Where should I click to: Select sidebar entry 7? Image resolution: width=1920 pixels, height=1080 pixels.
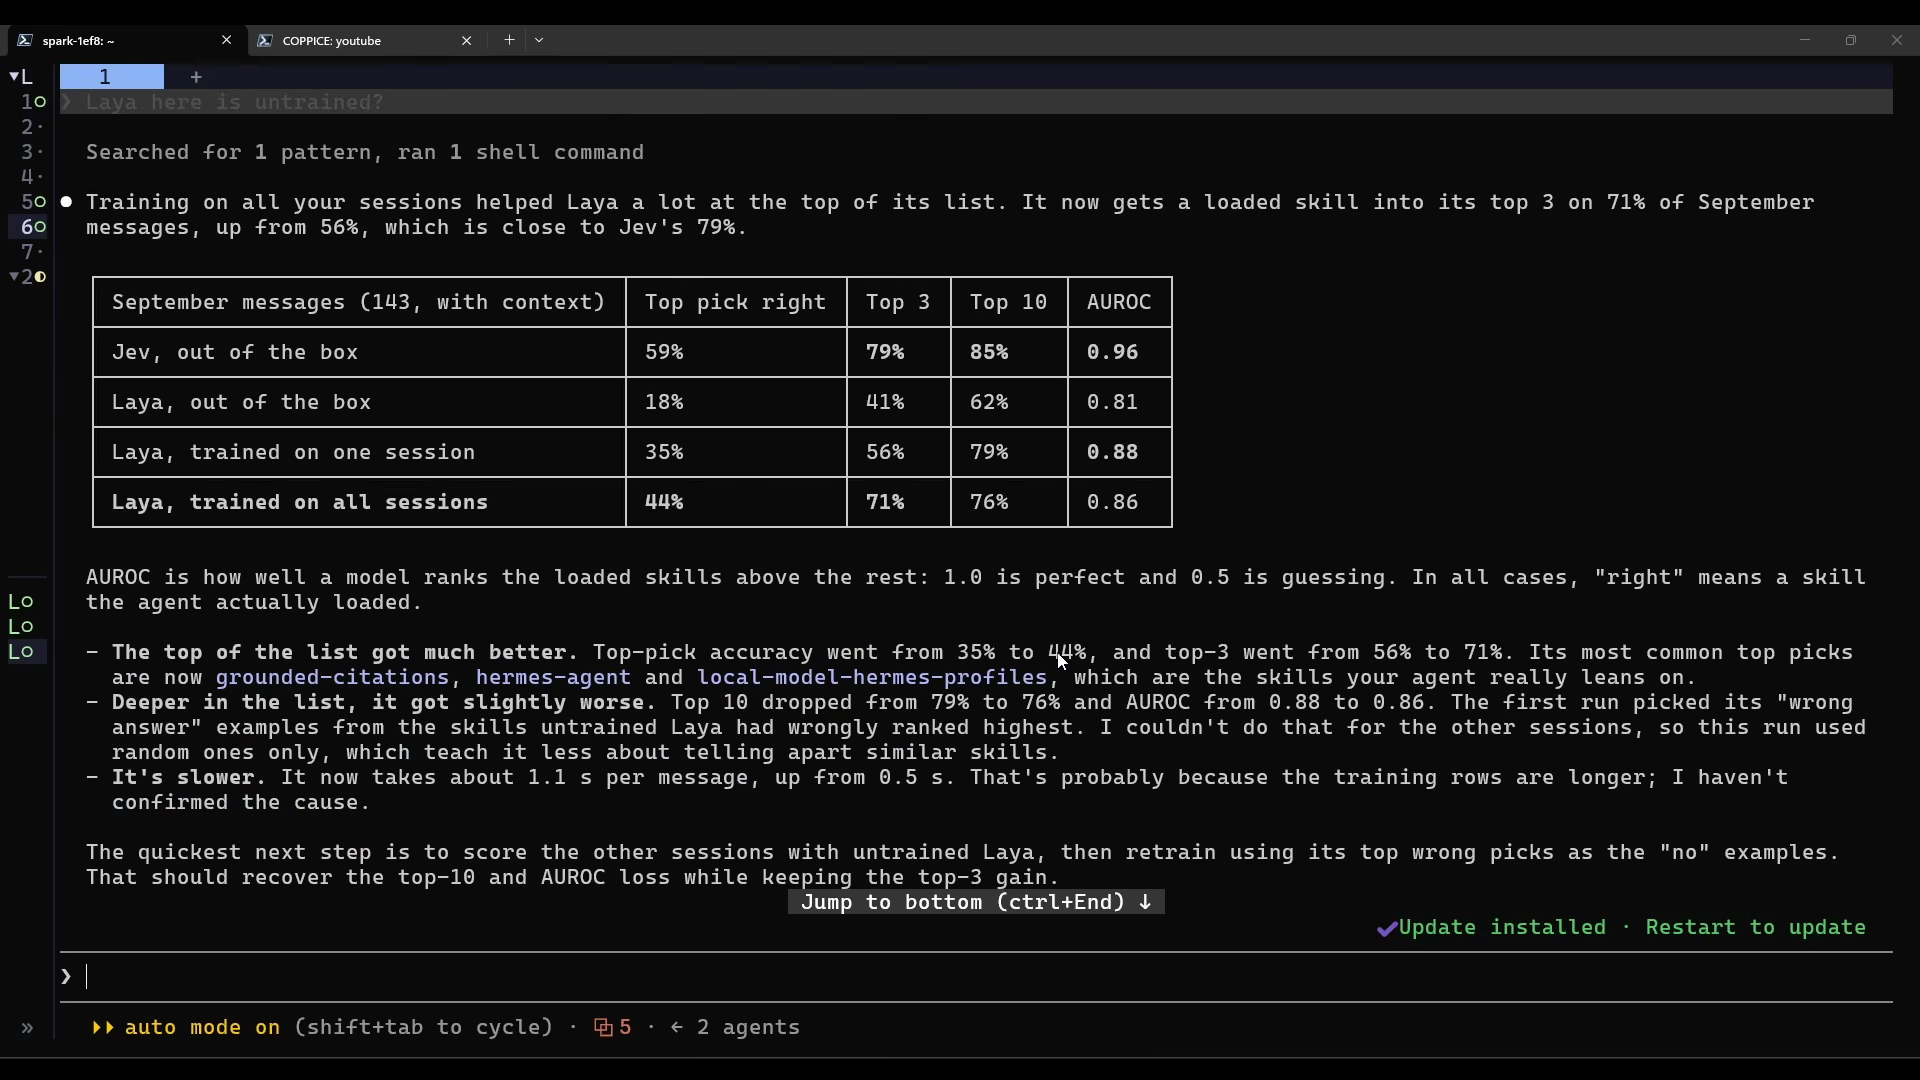(31, 251)
